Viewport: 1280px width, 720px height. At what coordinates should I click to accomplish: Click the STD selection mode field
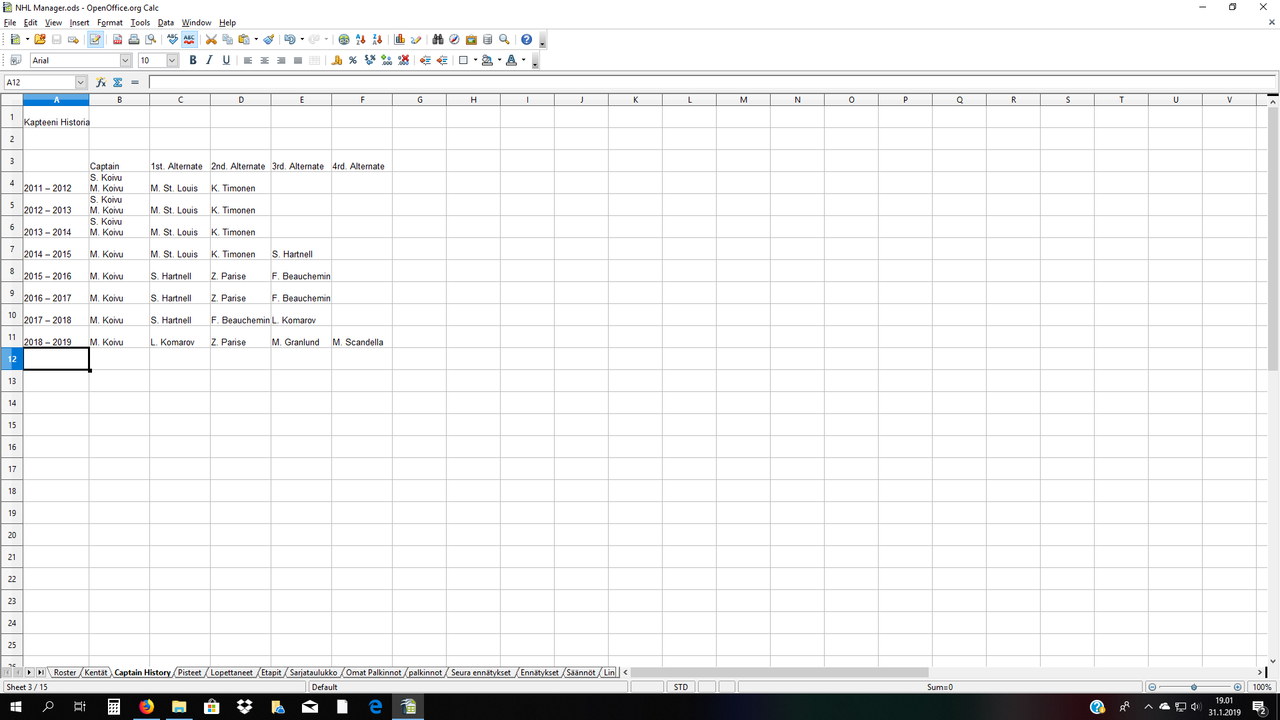click(681, 687)
